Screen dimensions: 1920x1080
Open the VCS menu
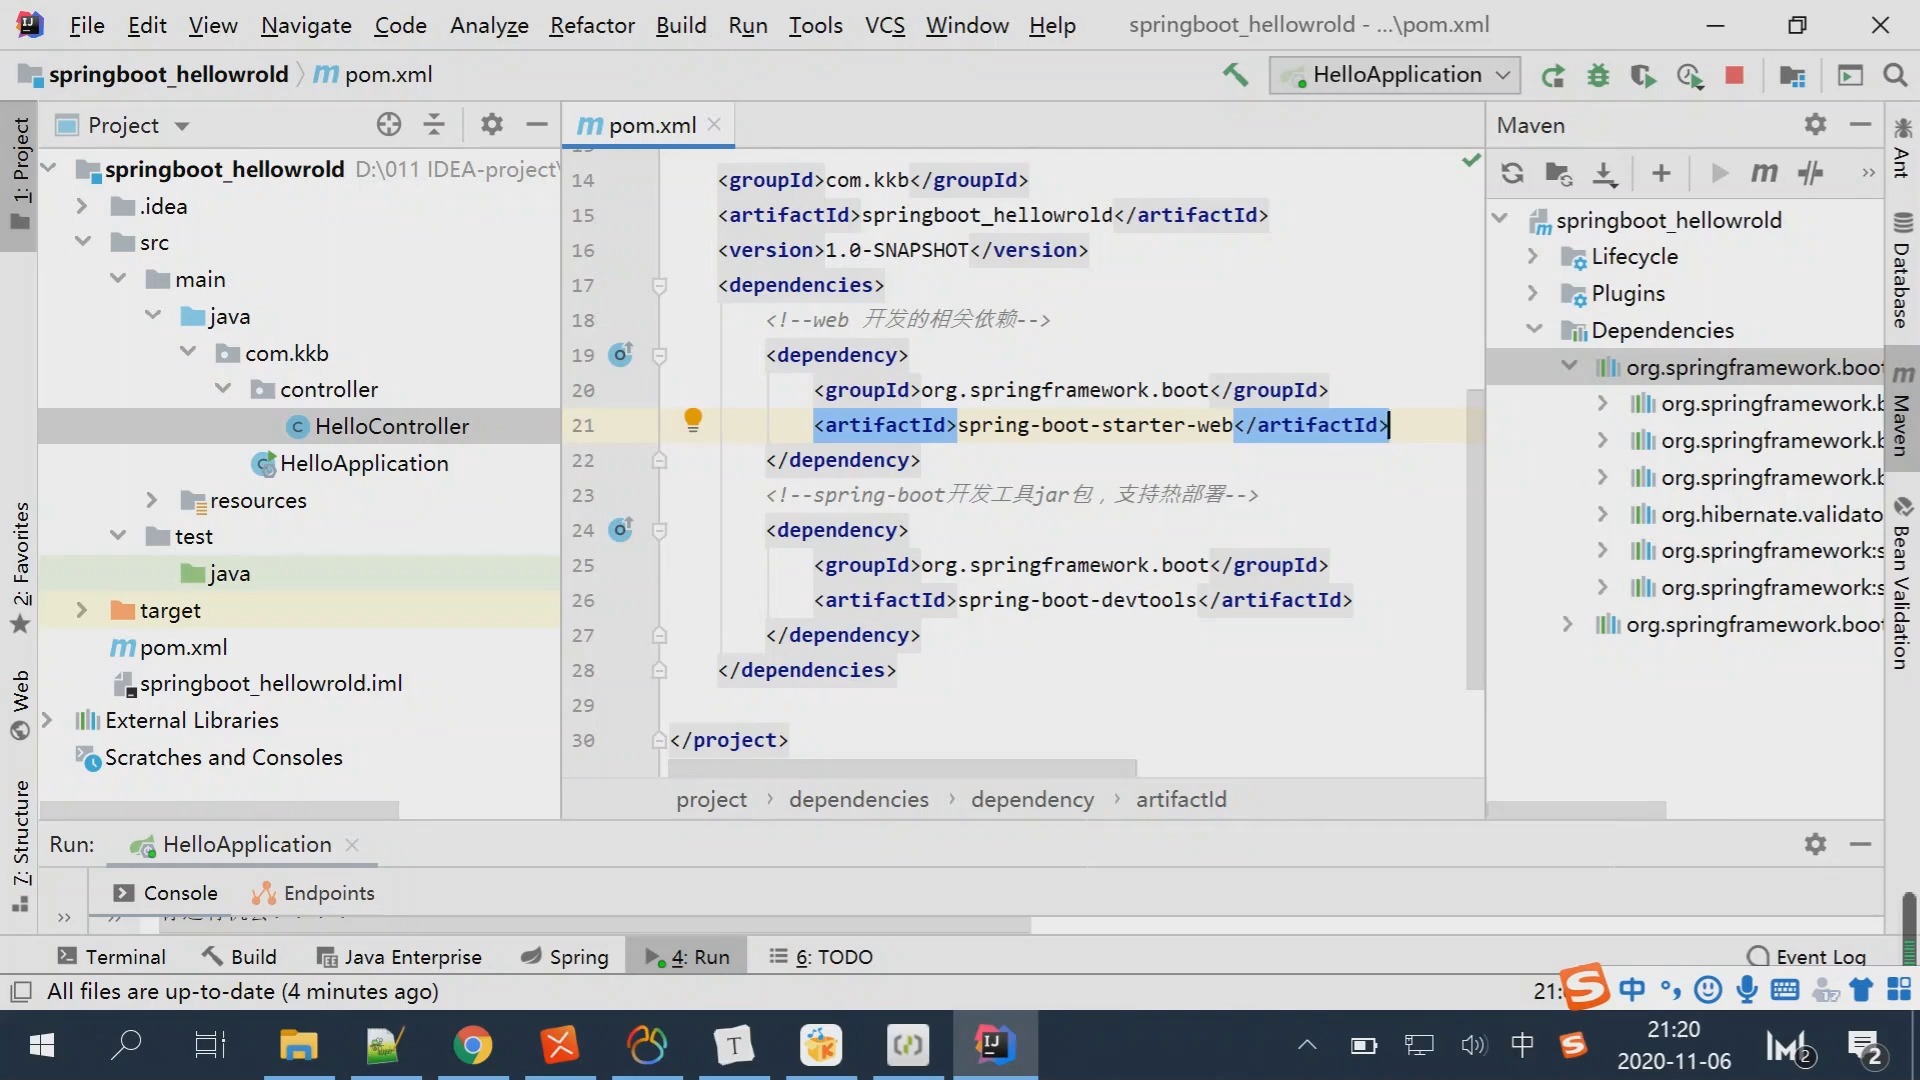pos(885,25)
